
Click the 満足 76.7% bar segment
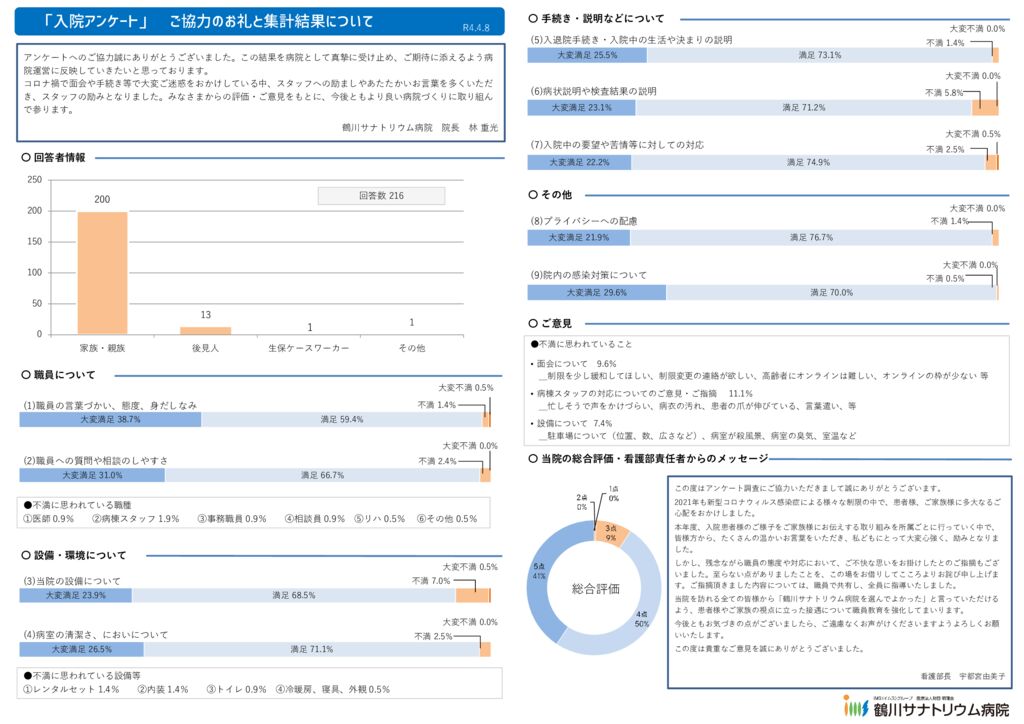811,238
